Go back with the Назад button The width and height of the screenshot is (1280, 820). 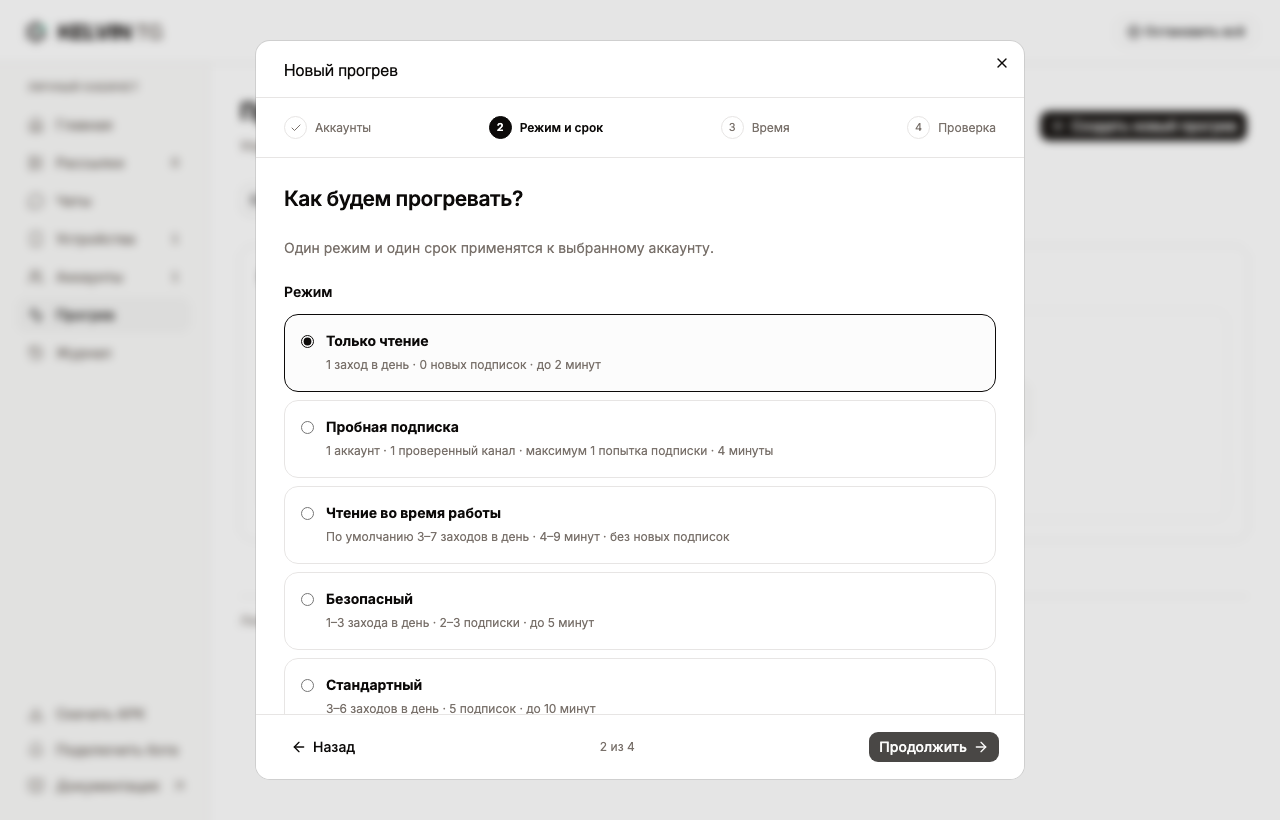323,747
